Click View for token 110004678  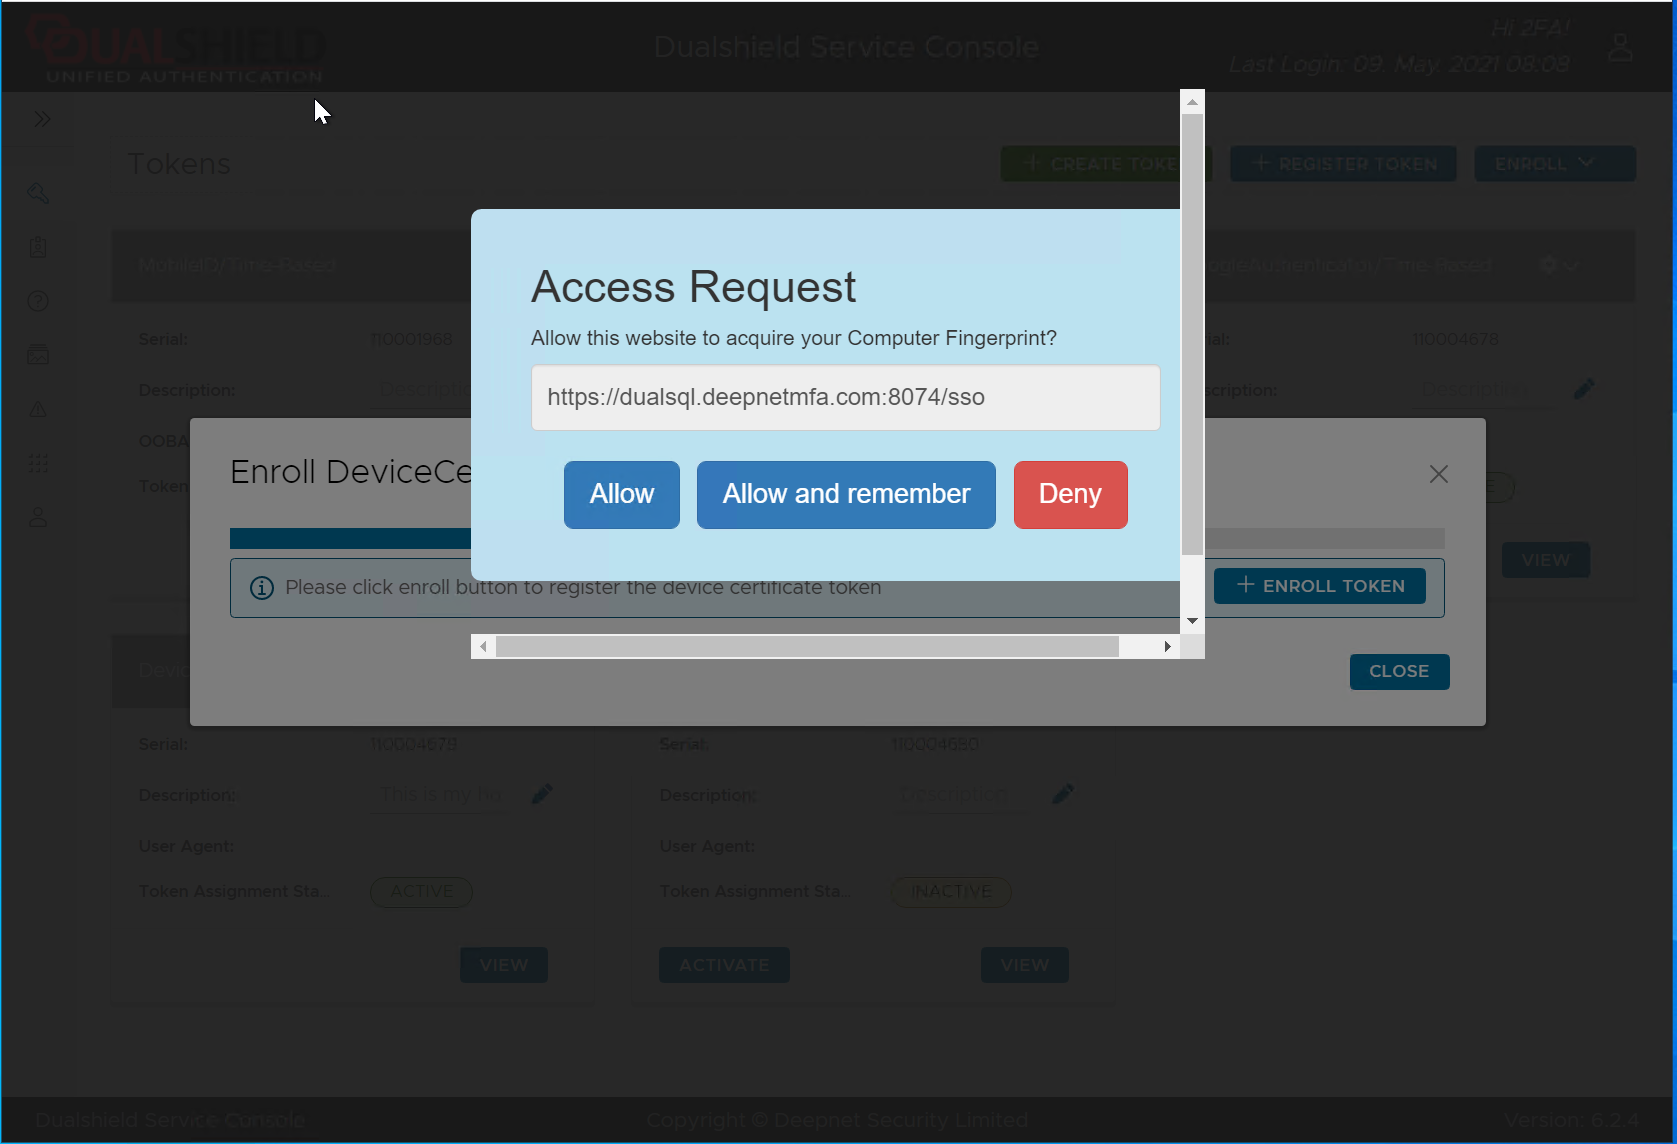(x=1546, y=560)
